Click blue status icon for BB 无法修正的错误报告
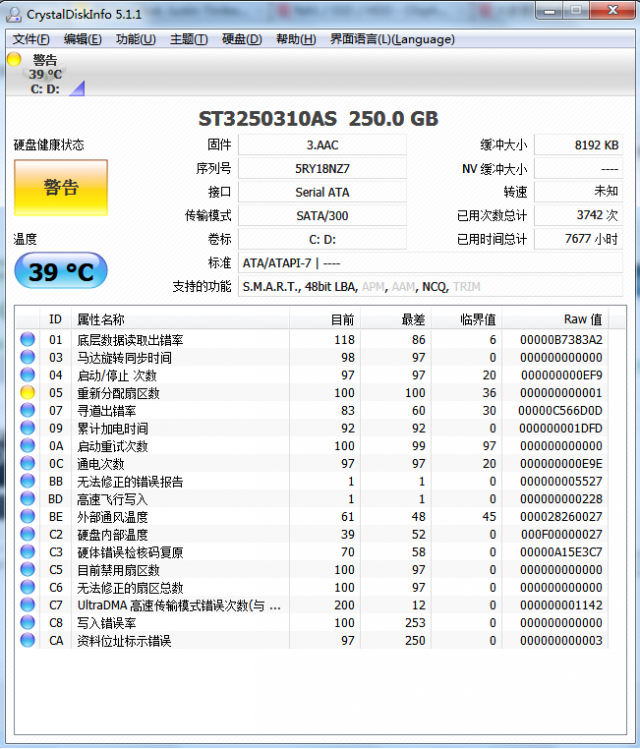This screenshot has height=749, width=640. [28, 481]
